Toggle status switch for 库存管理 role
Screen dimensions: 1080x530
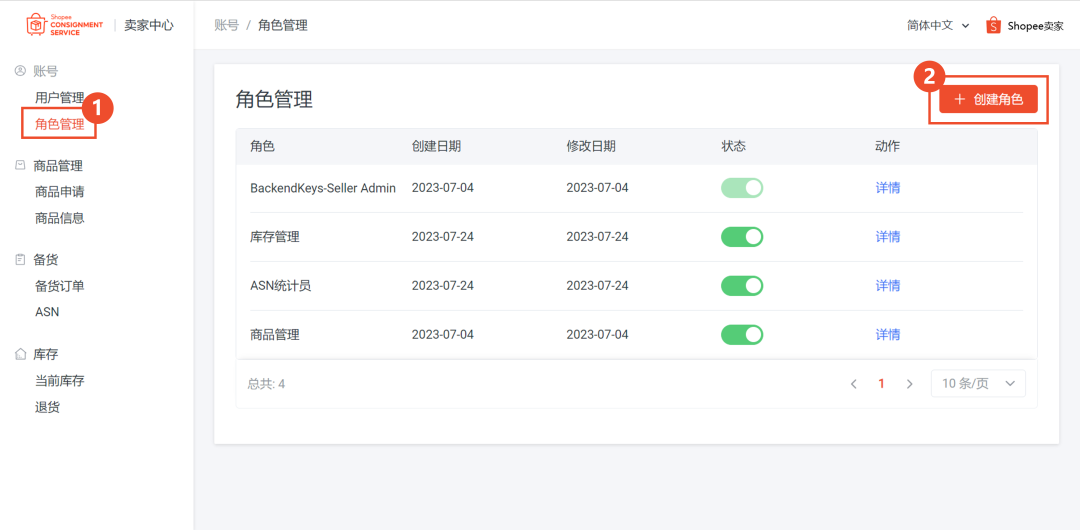pos(741,237)
